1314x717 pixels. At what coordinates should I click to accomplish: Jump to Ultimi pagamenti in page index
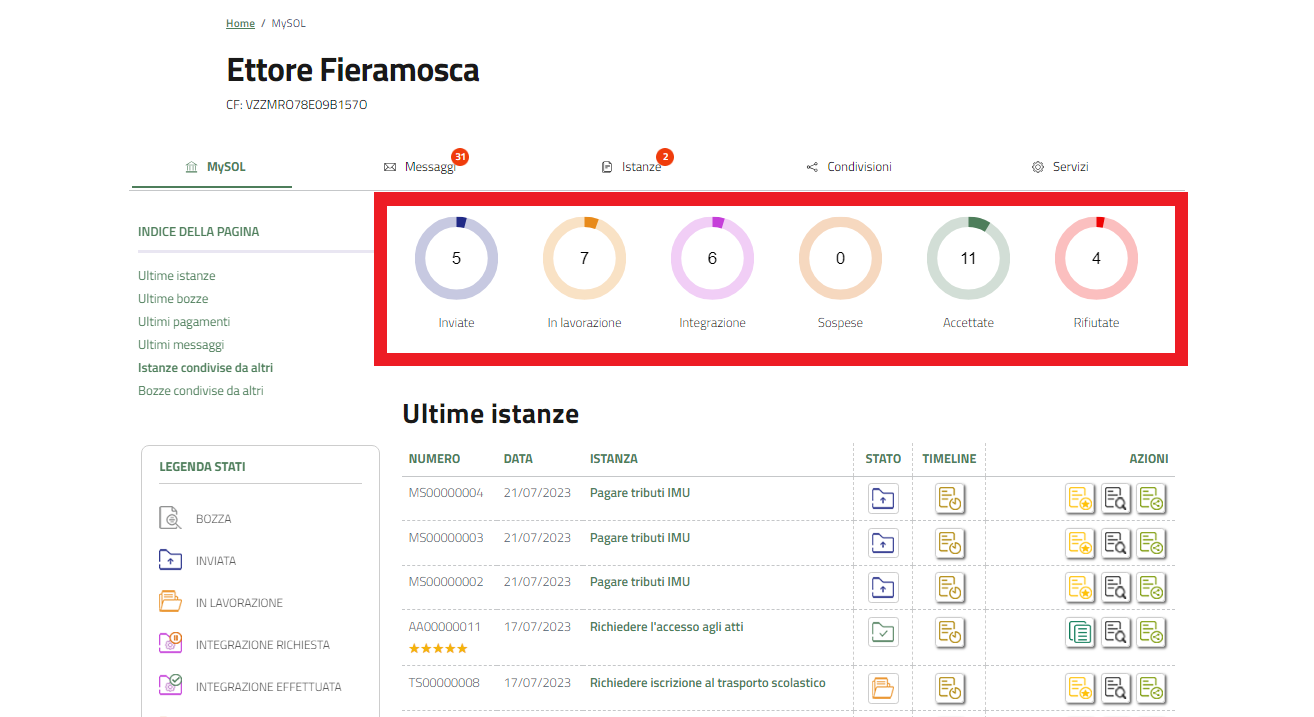(x=184, y=322)
